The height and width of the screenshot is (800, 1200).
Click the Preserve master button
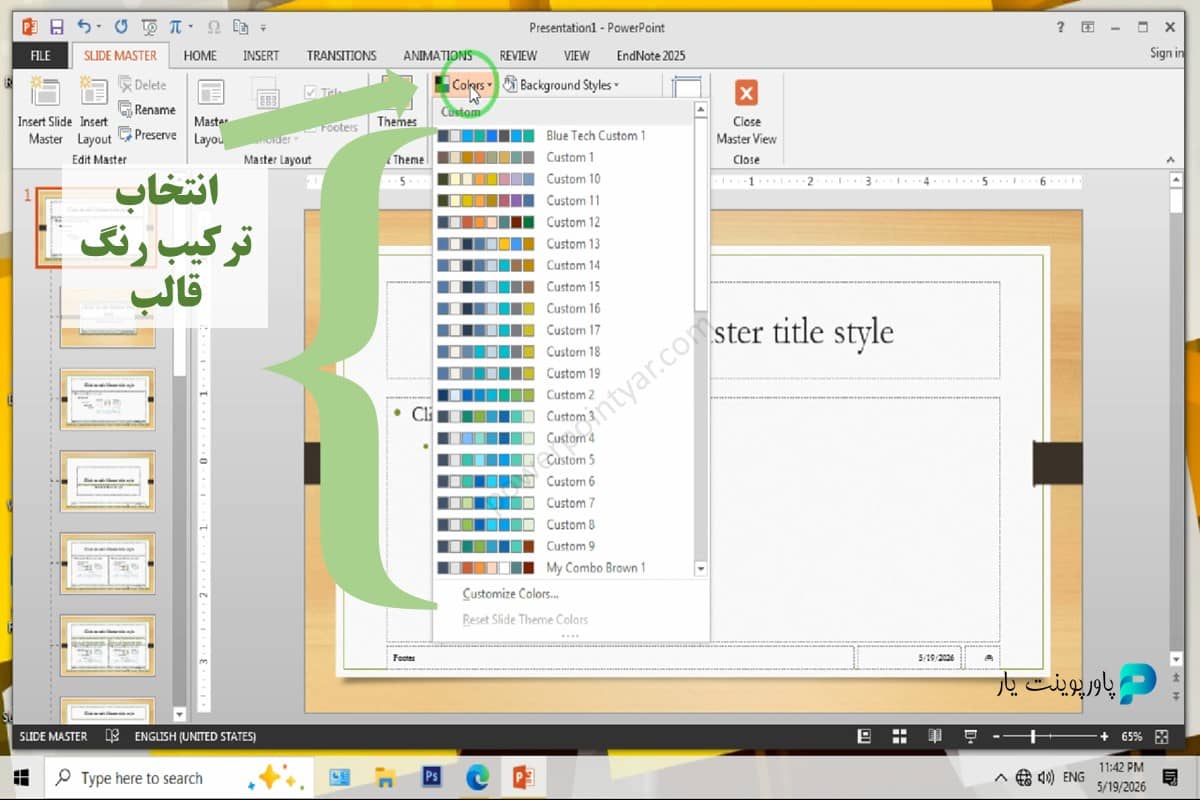(146, 135)
